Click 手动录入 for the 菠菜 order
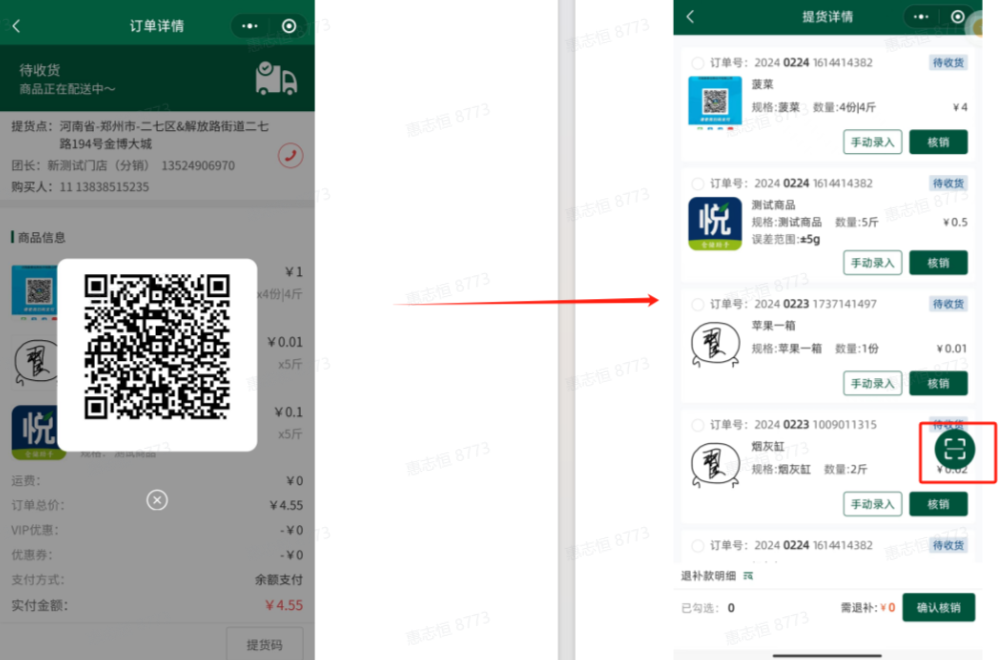The height and width of the screenshot is (660, 1003). point(873,142)
